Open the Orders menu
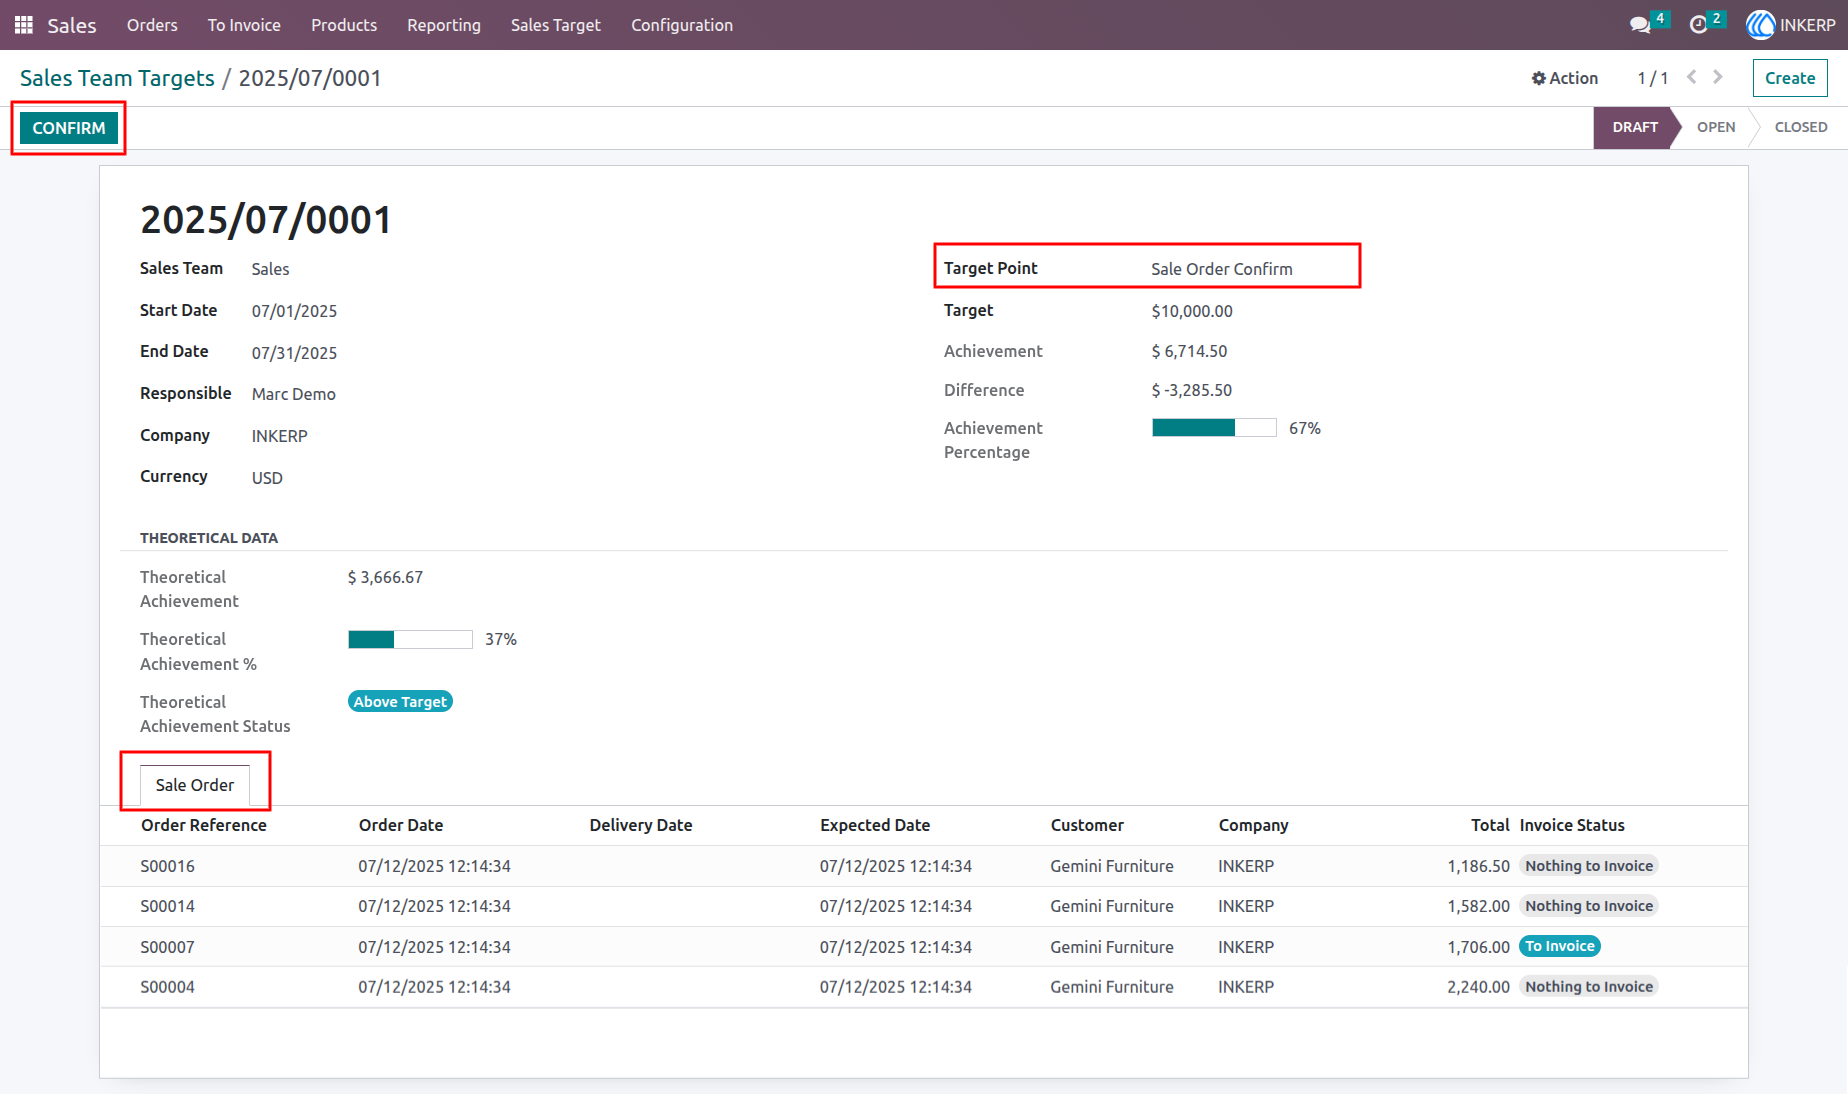This screenshot has height=1095, width=1848. click(152, 25)
